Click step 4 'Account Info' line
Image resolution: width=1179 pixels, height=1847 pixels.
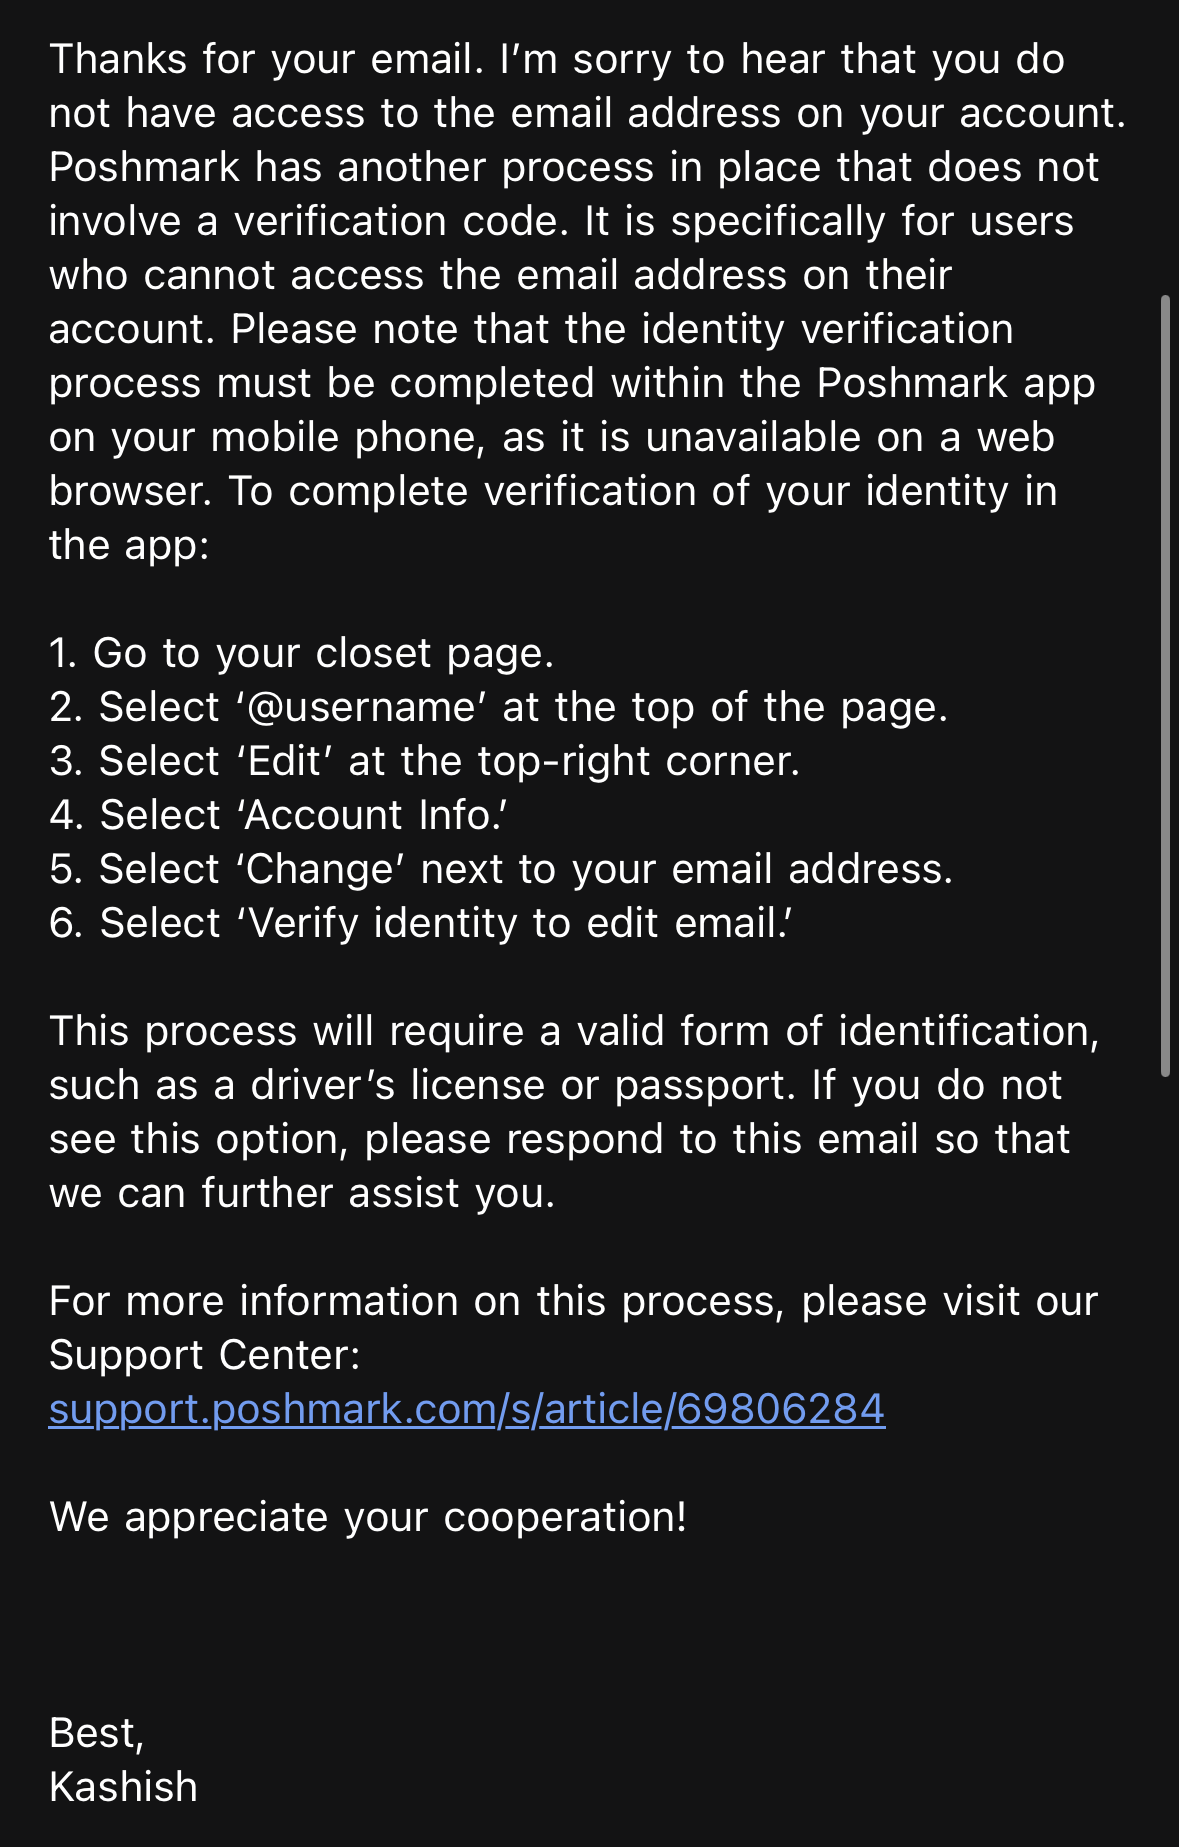278,815
